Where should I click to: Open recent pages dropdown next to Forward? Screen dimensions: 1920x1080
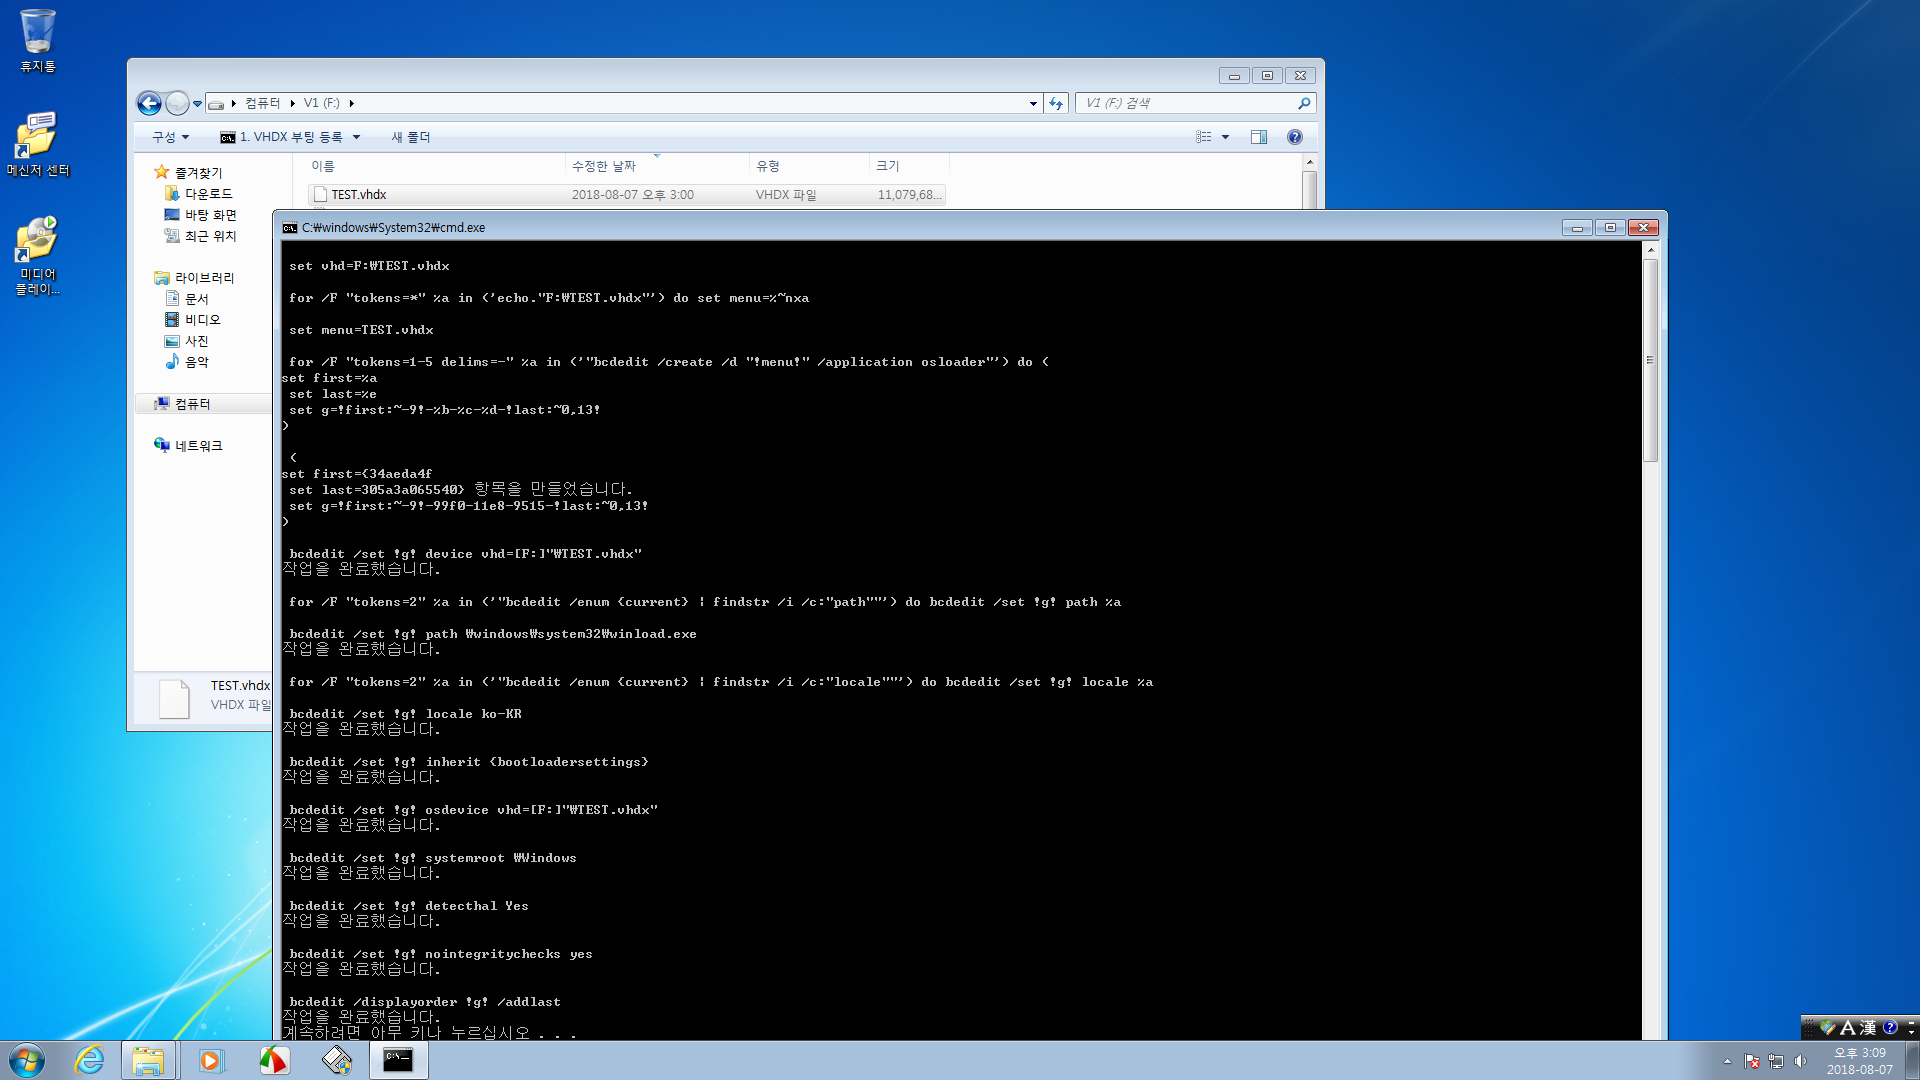pos(197,103)
